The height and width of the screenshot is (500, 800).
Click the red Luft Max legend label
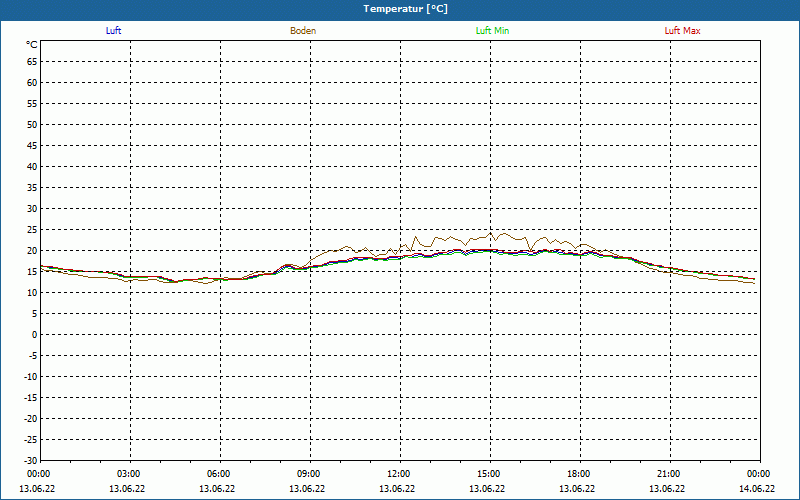tap(682, 31)
